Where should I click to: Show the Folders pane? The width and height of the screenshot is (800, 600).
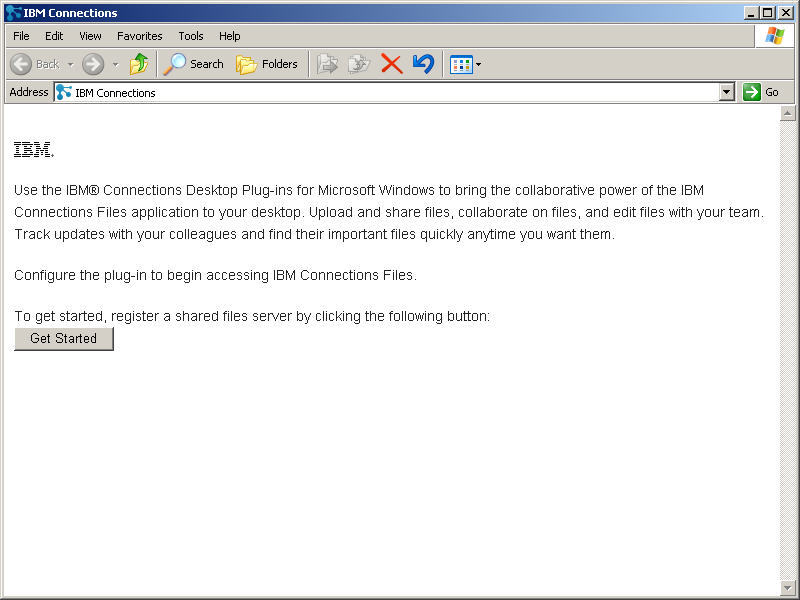point(267,64)
